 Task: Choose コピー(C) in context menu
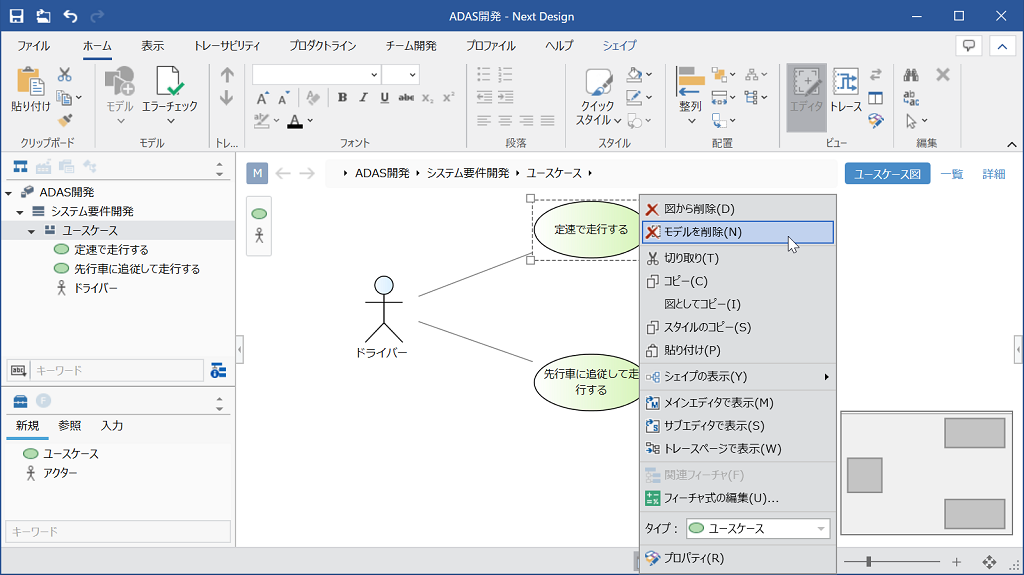[x=738, y=281]
